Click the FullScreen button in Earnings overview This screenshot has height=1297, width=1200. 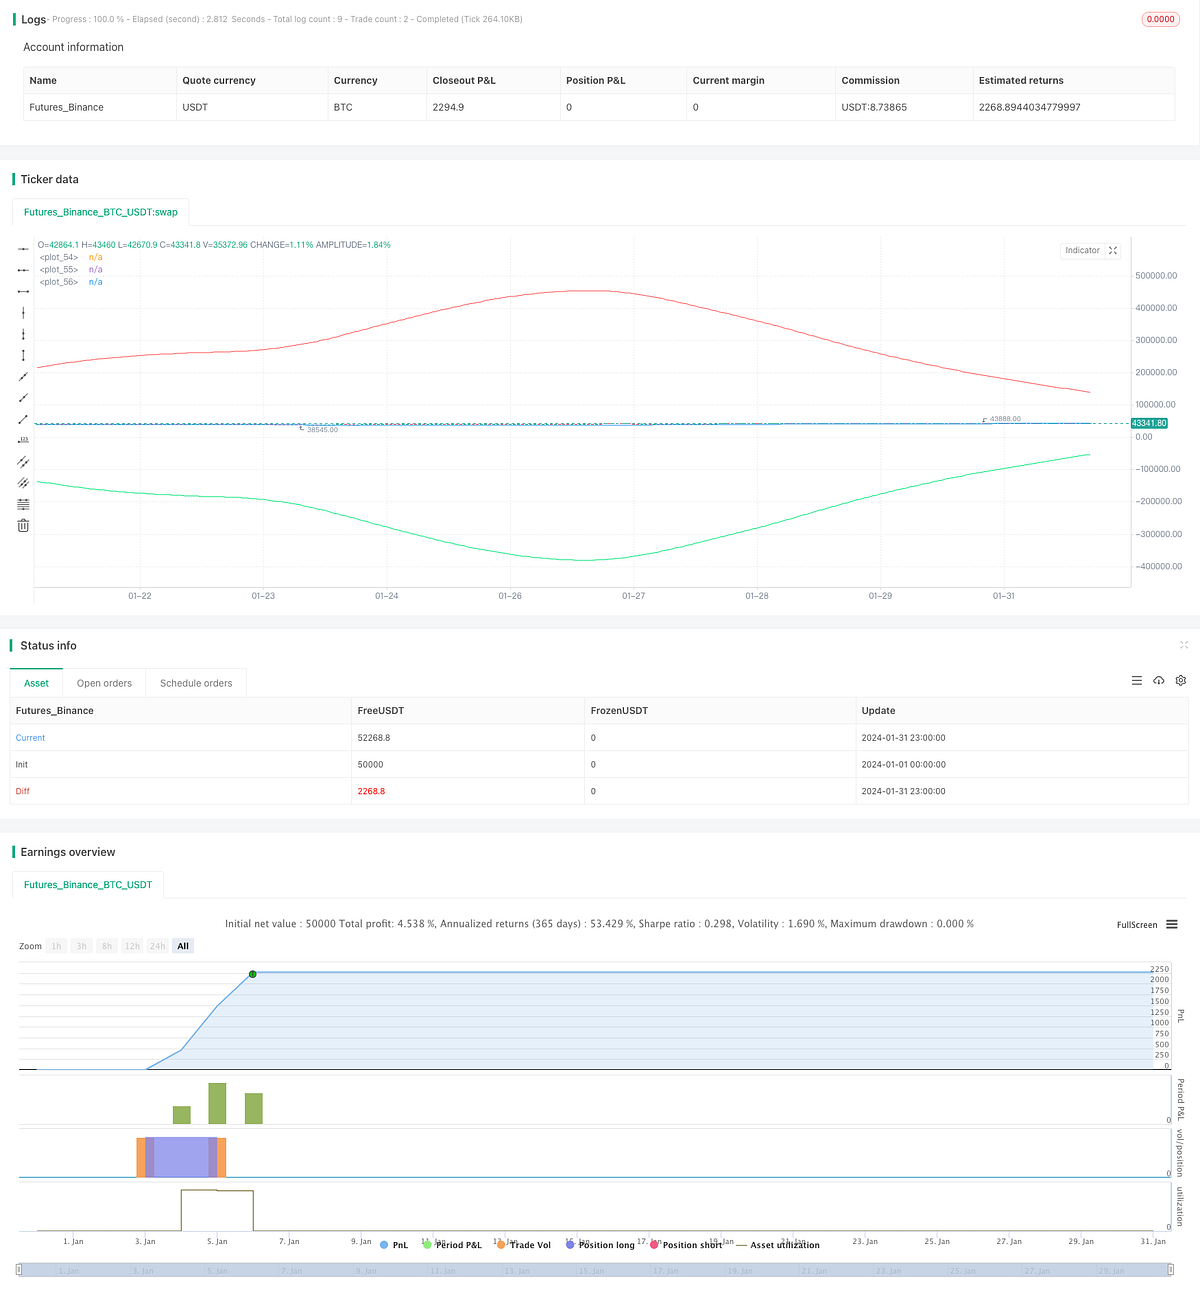point(1136,924)
